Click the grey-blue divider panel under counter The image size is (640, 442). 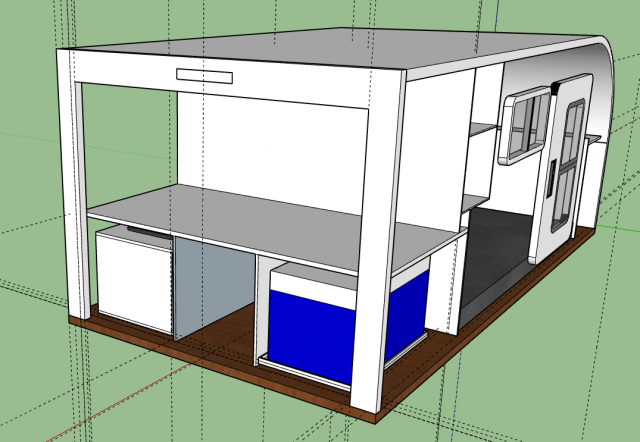(212, 286)
